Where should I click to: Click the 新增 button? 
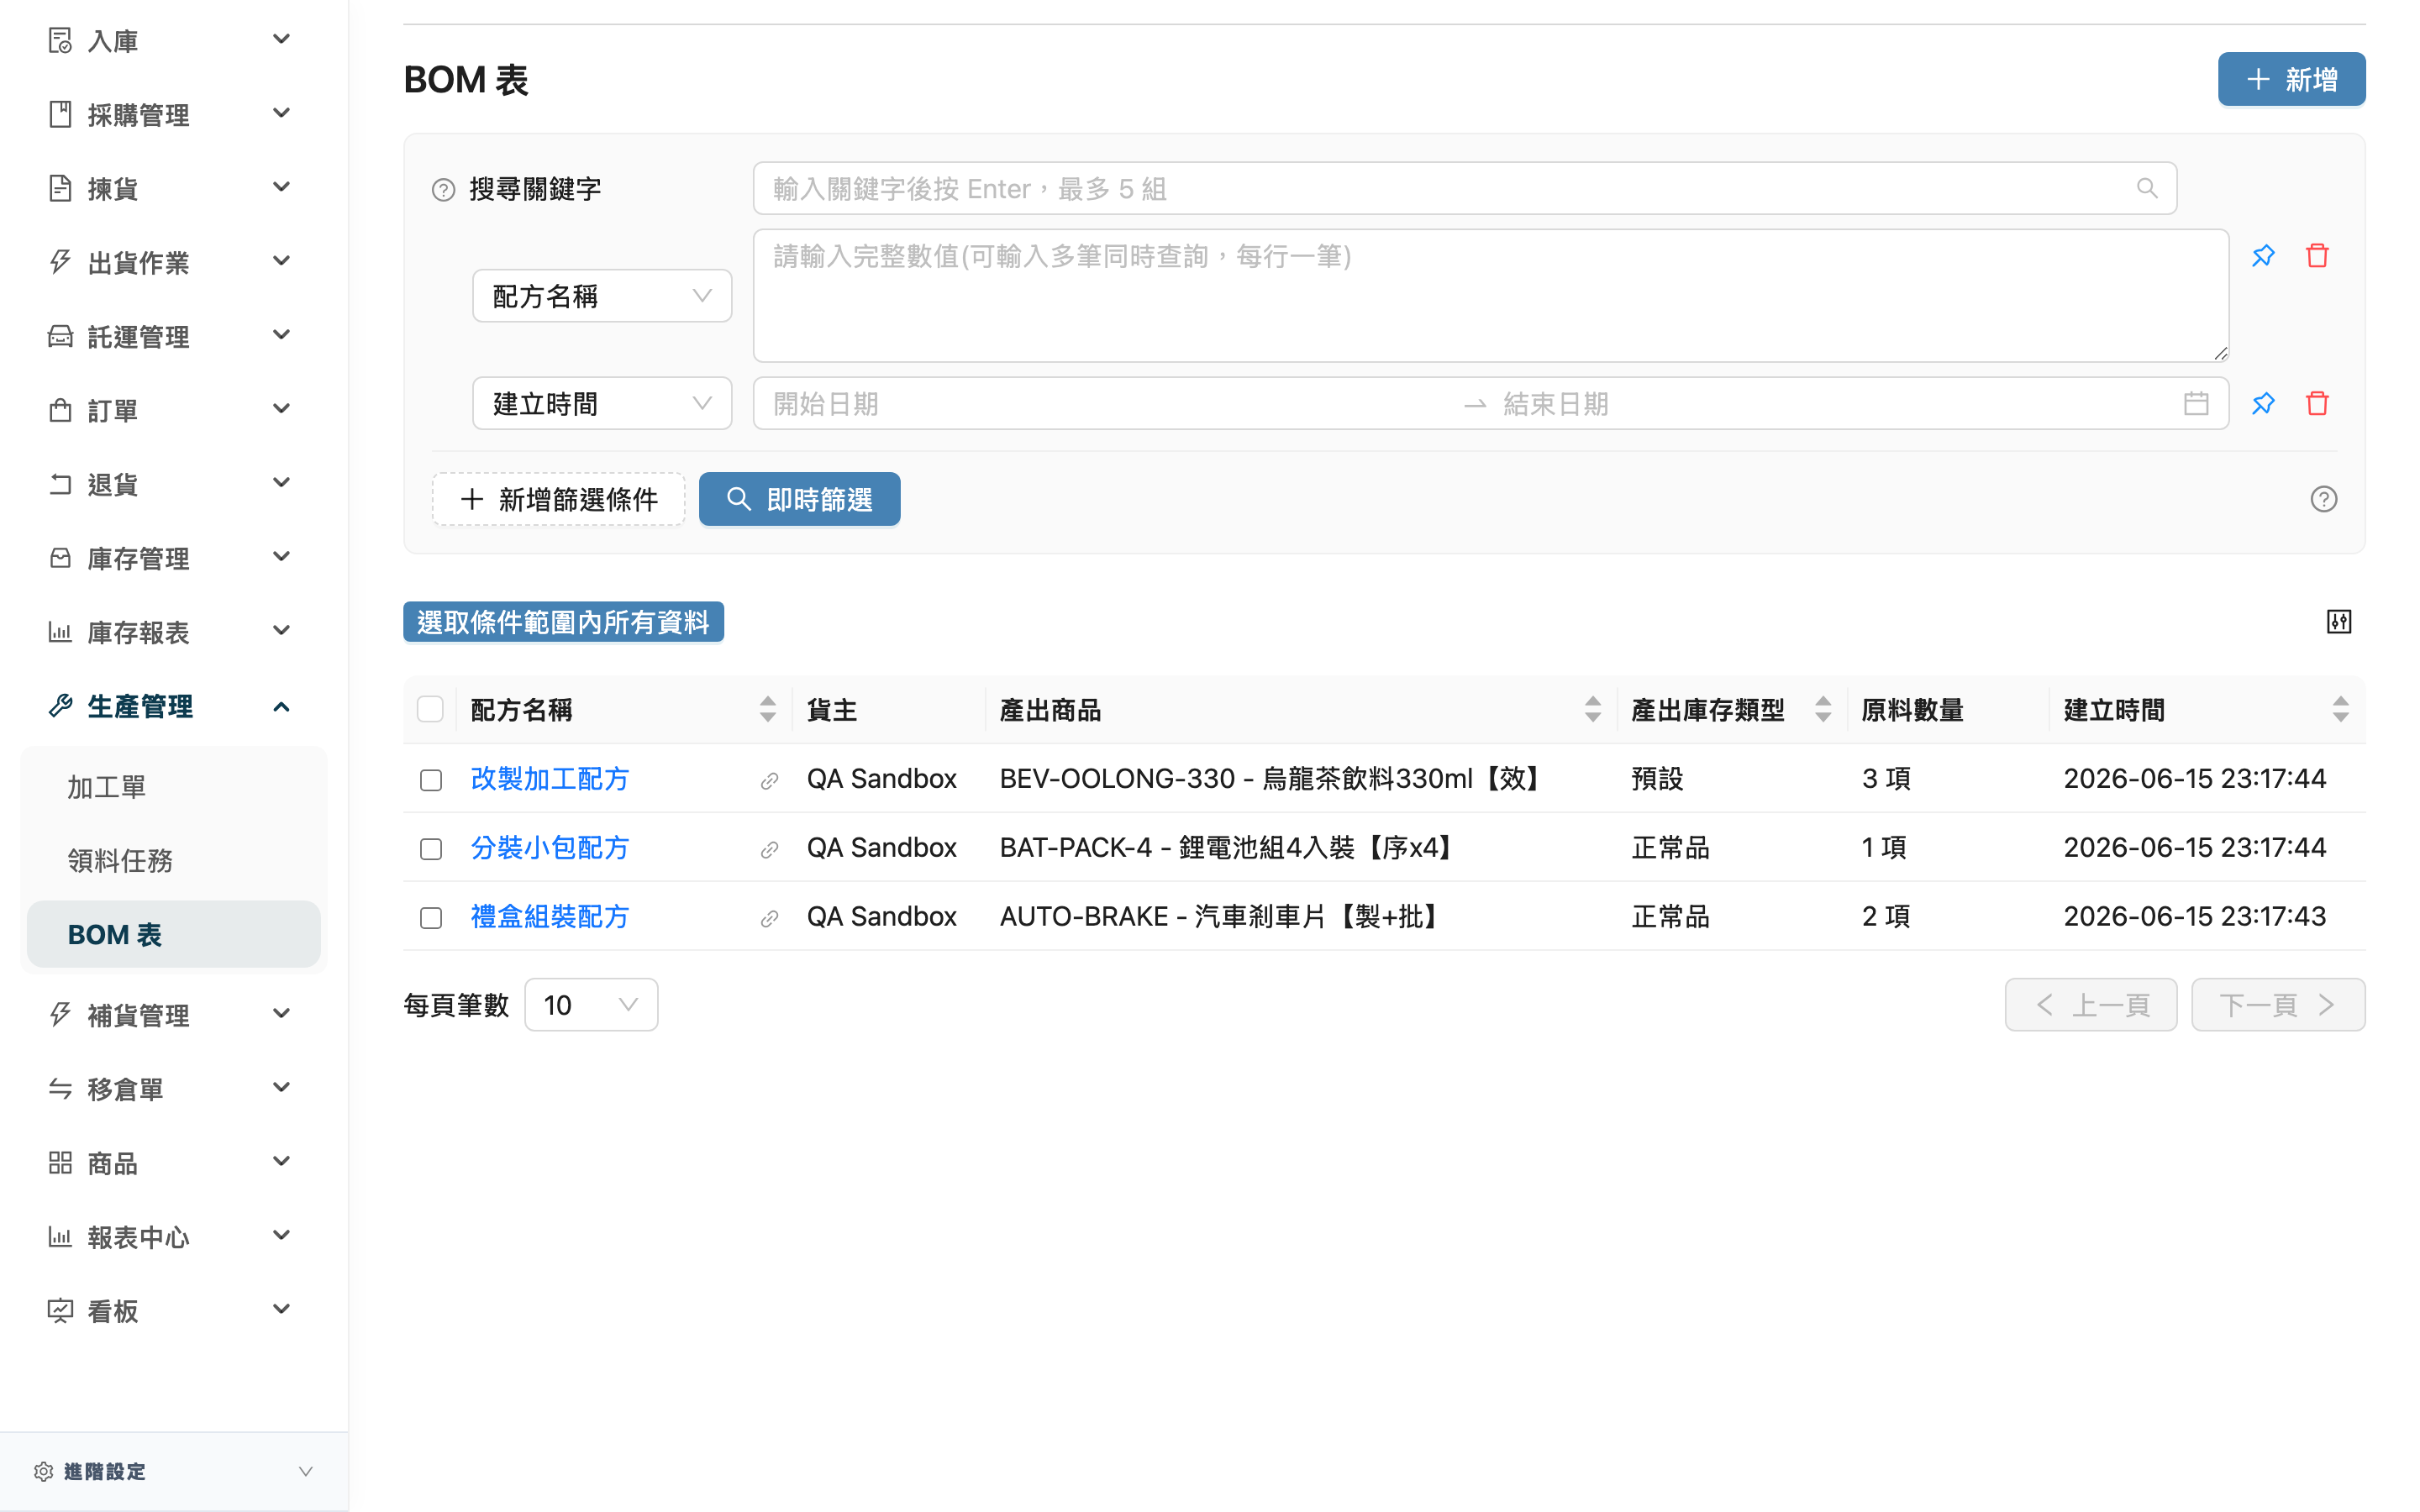(x=2291, y=79)
